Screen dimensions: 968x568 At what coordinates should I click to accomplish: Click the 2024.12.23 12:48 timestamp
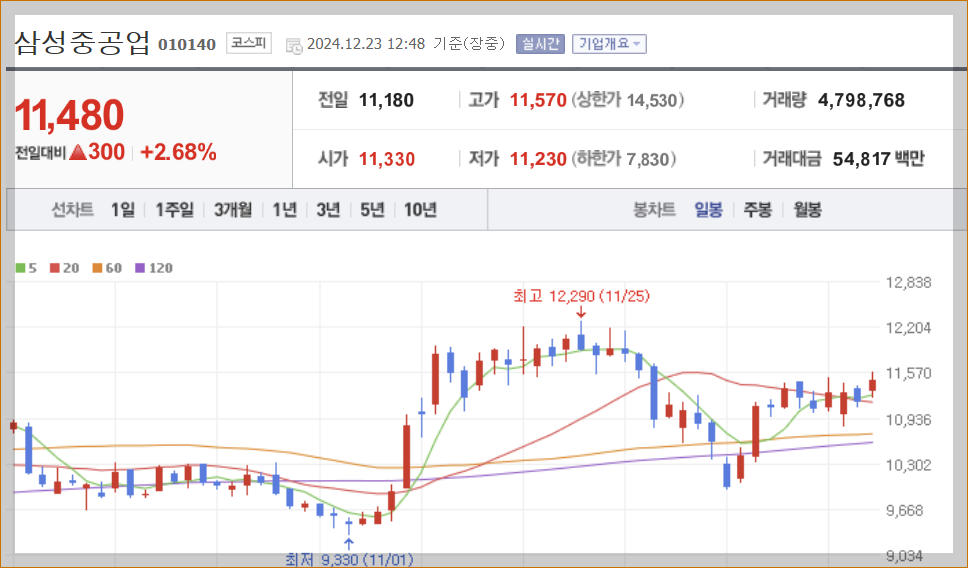pyautogui.click(x=365, y=44)
